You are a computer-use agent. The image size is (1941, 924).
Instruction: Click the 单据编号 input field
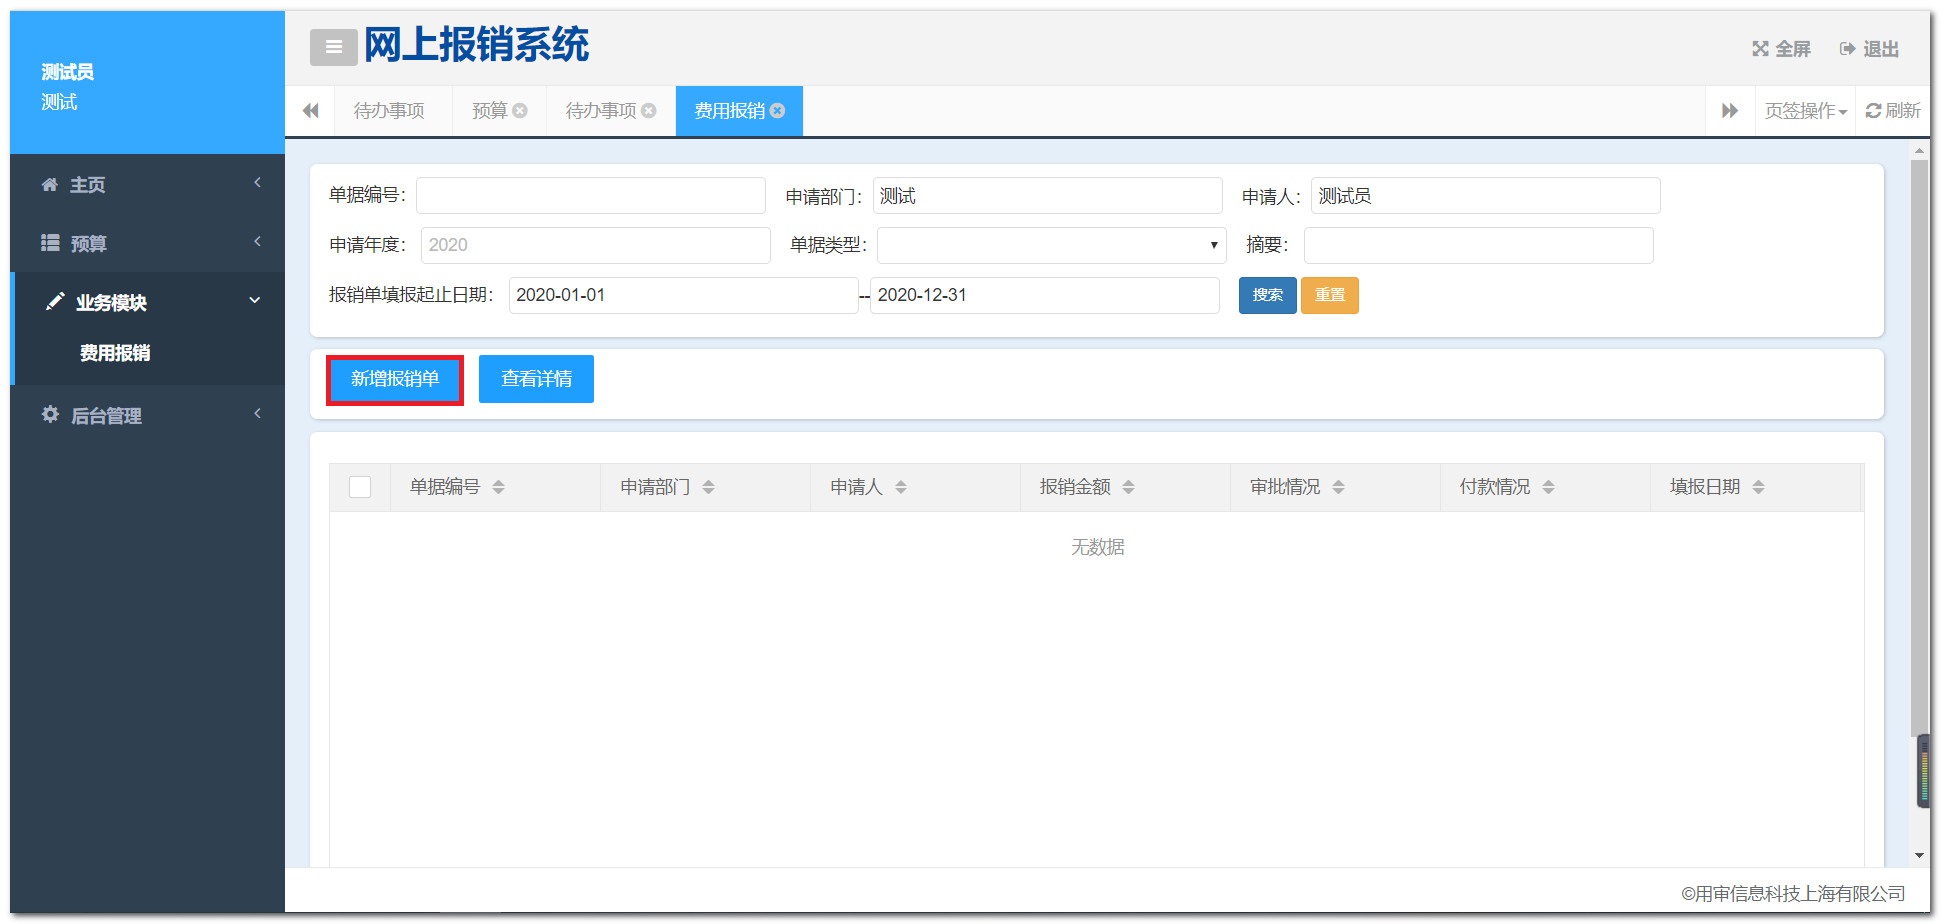[590, 196]
